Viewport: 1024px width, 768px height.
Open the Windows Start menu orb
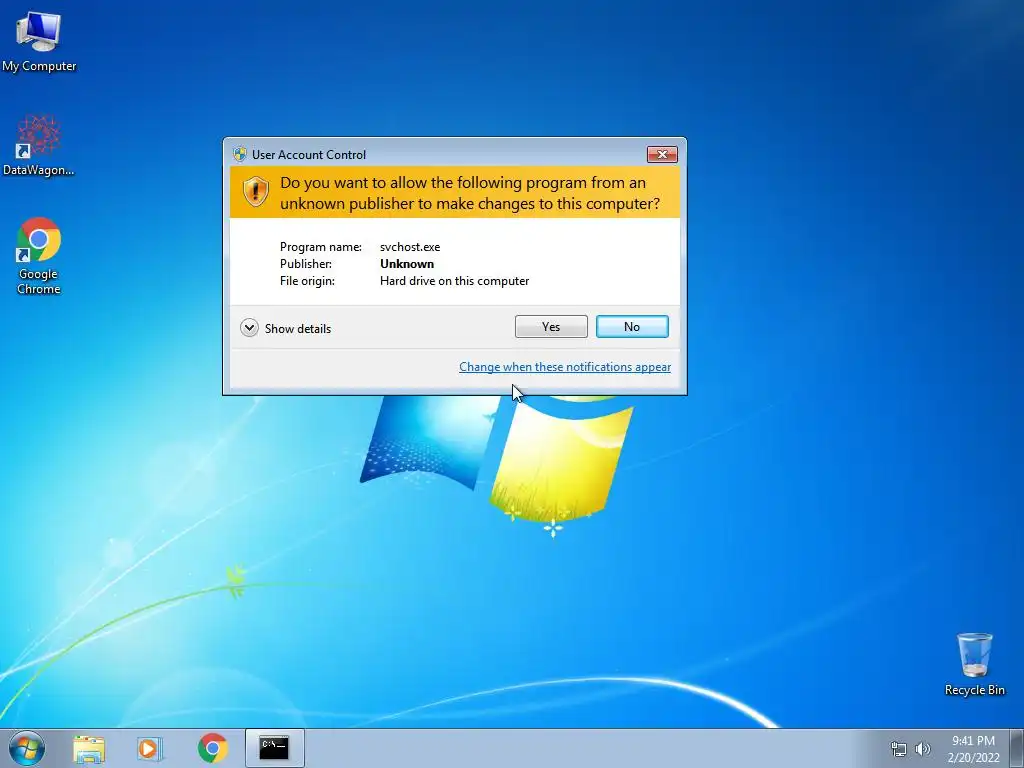(27, 748)
